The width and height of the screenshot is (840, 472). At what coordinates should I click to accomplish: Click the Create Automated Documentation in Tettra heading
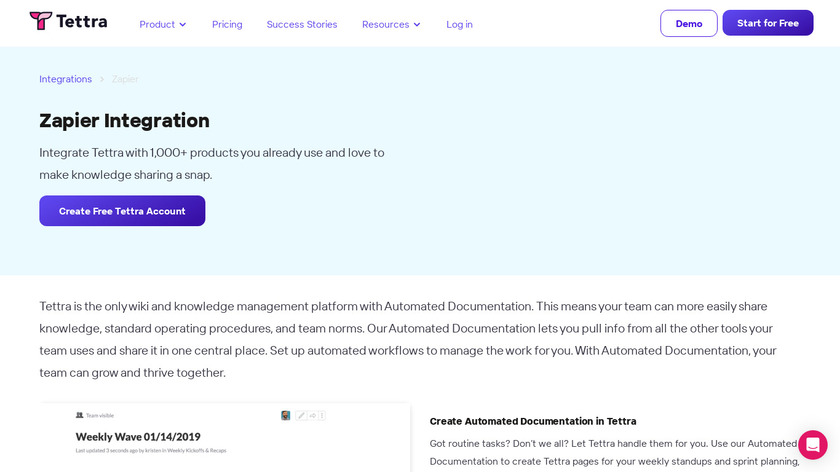(533, 421)
